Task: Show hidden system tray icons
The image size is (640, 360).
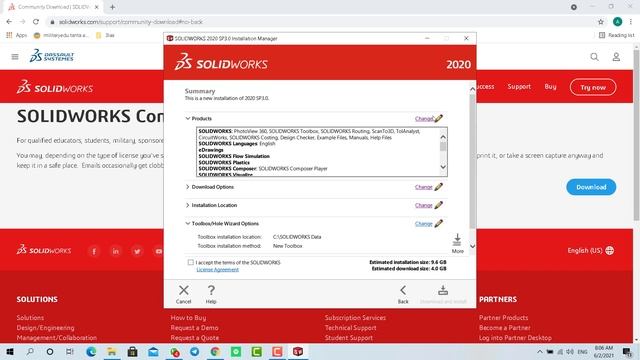Action: (x=540, y=351)
